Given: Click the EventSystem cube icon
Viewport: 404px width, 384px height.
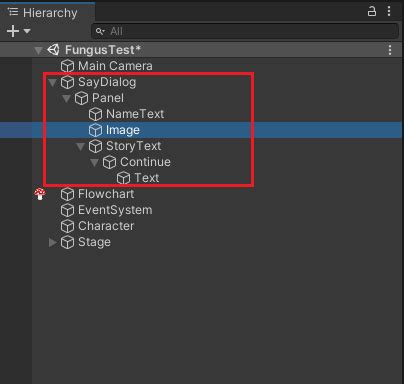Looking at the screenshot, I should 67,210.
